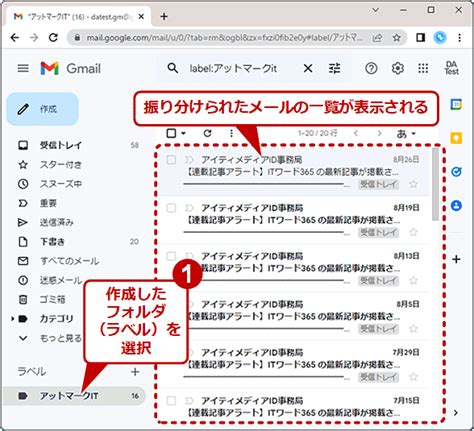Compose a new mail with 作成
Viewport: 474px width, 431px height.
(43, 109)
